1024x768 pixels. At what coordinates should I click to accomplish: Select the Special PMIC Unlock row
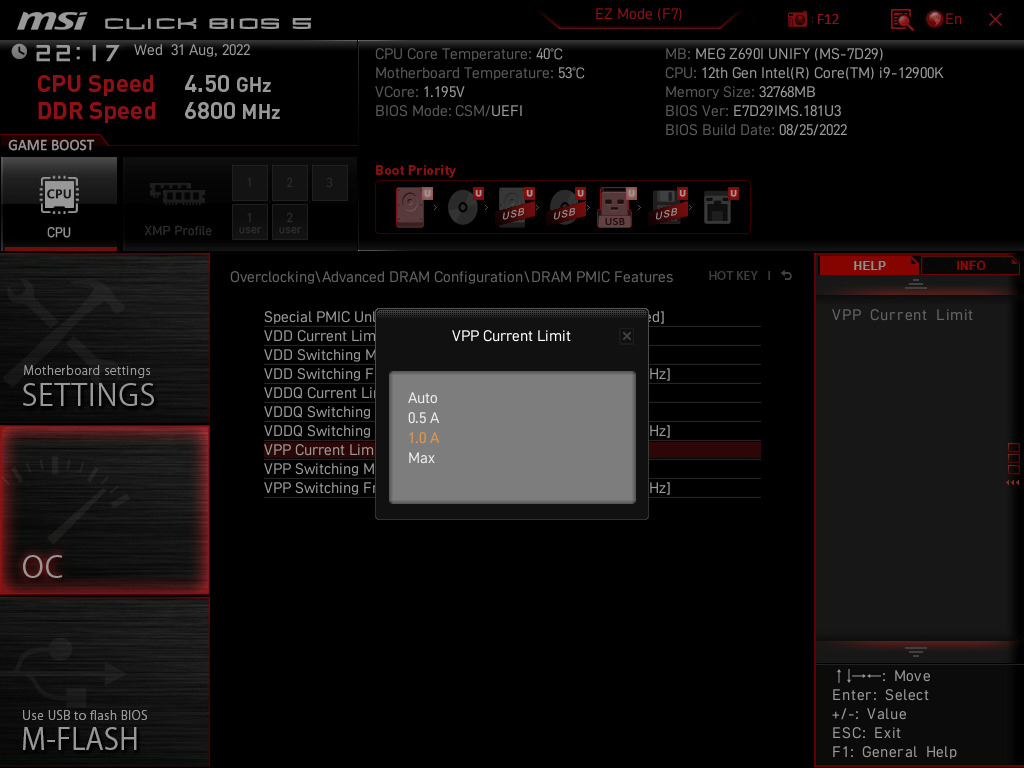512,317
